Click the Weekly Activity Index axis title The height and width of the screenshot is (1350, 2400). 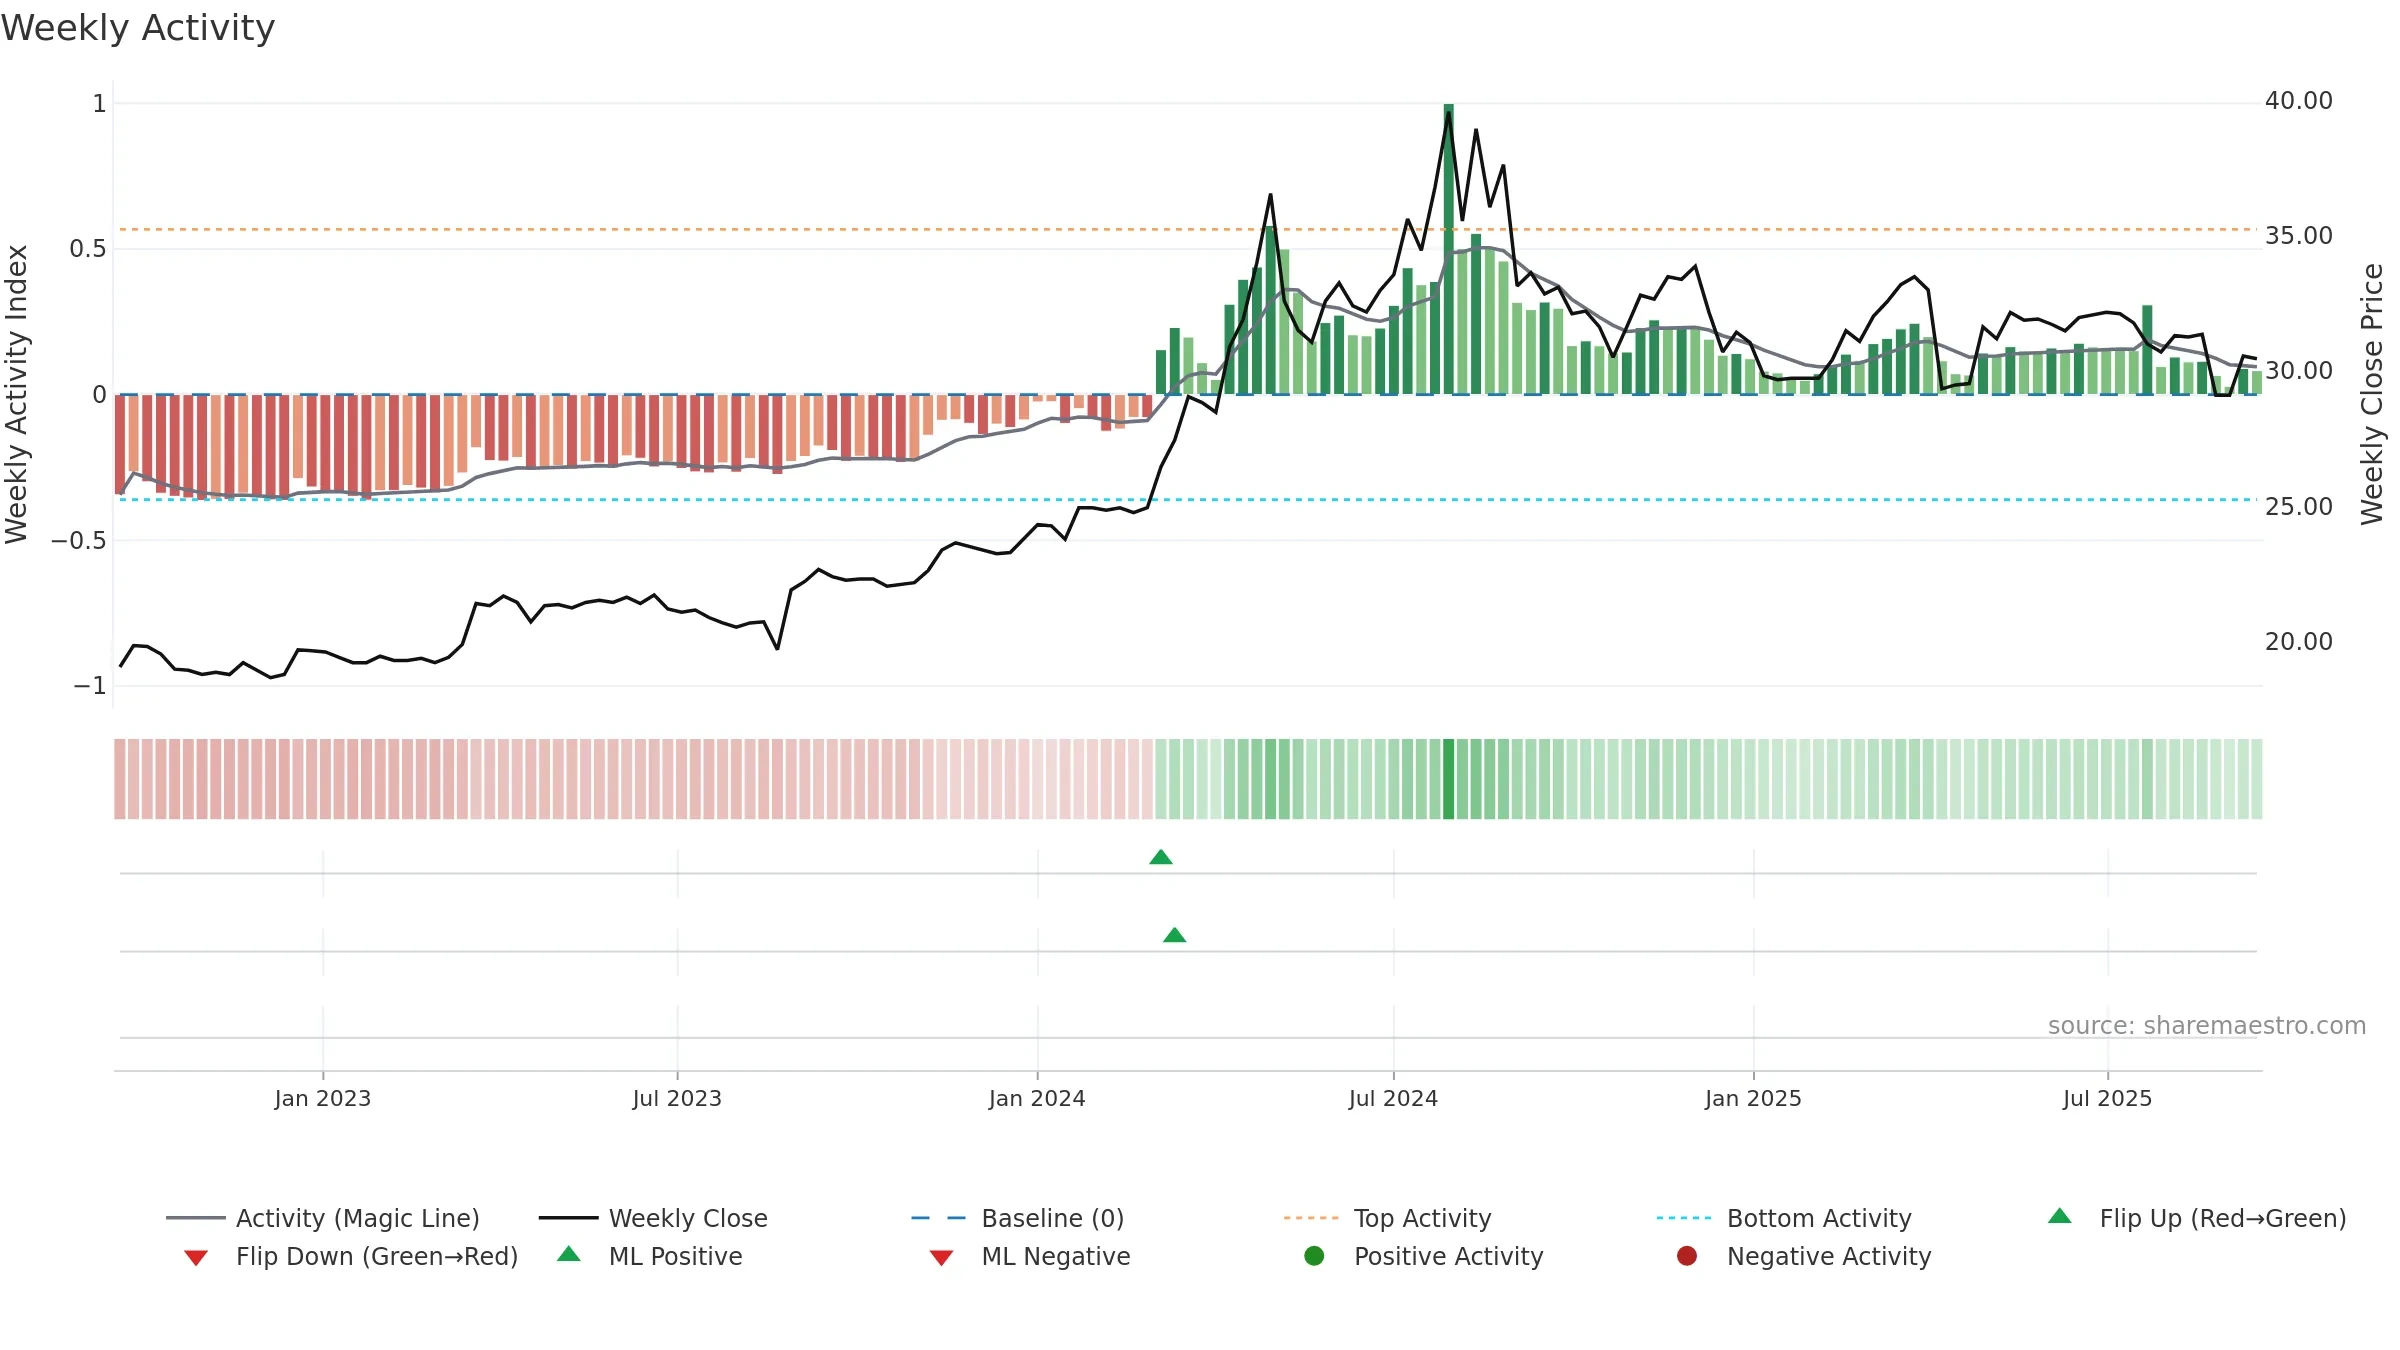pos(17,394)
